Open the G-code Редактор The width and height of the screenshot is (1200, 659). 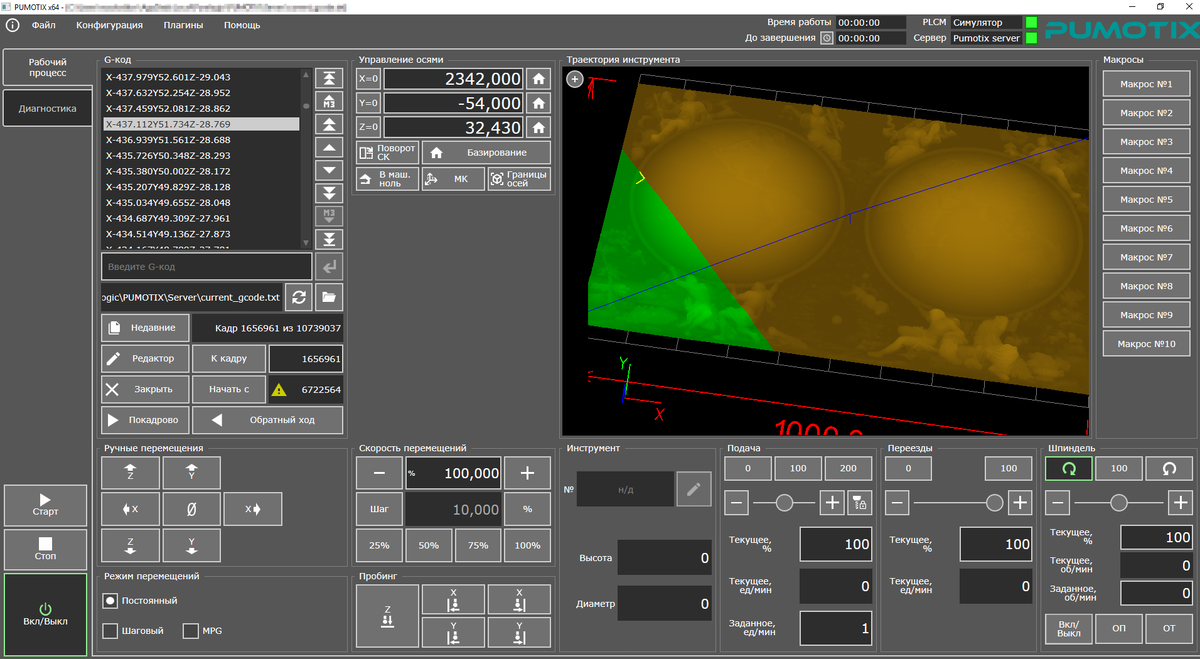coord(145,359)
